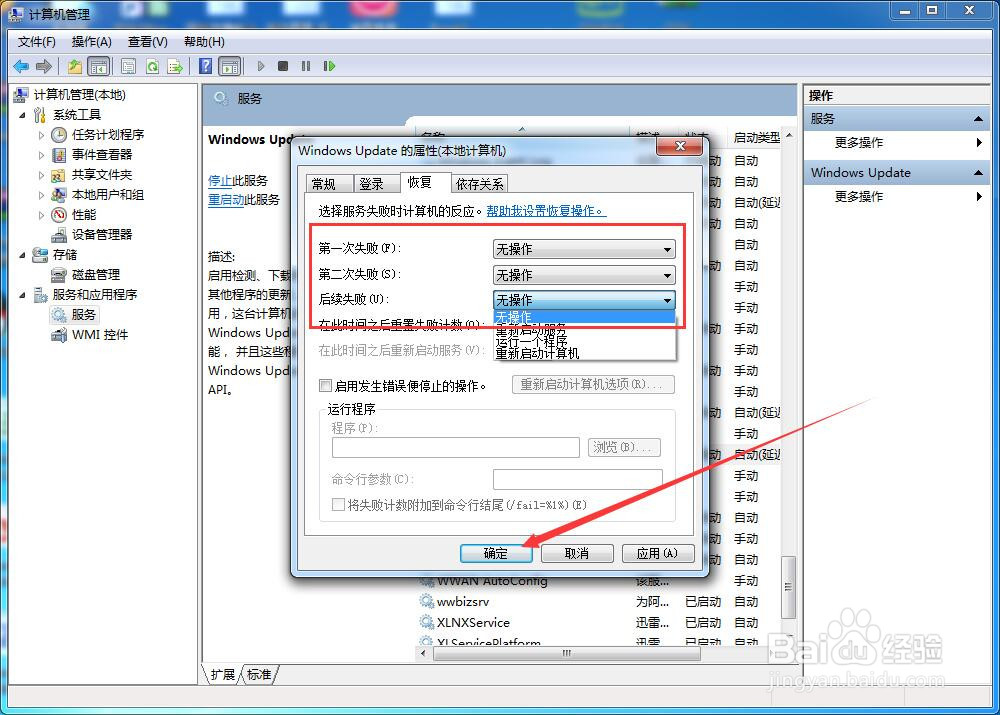The width and height of the screenshot is (1000, 715).
Task: Open the 查看(V) menu
Action: [148, 41]
